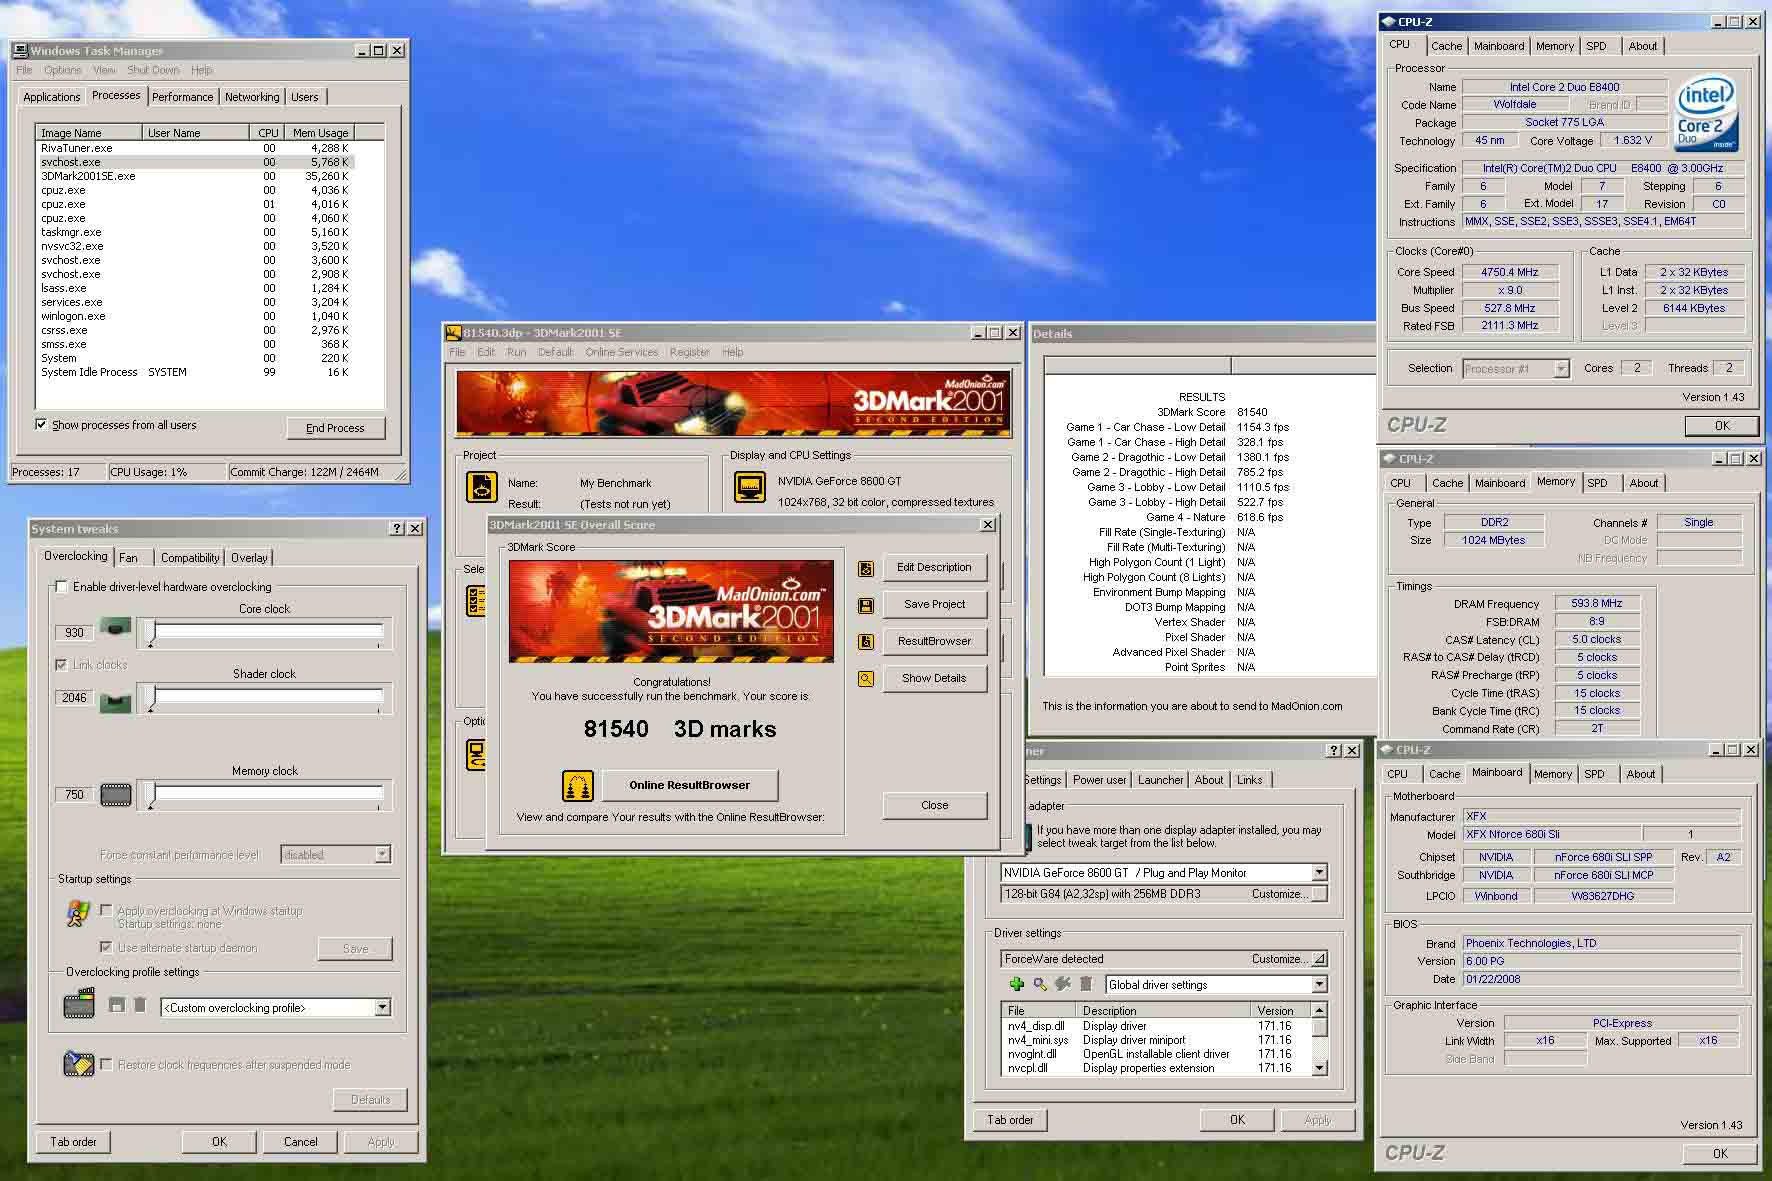The width and height of the screenshot is (1772, 1181).
Task: Select the RivaTuner.exe process row
Action: [x=196, y=148]
